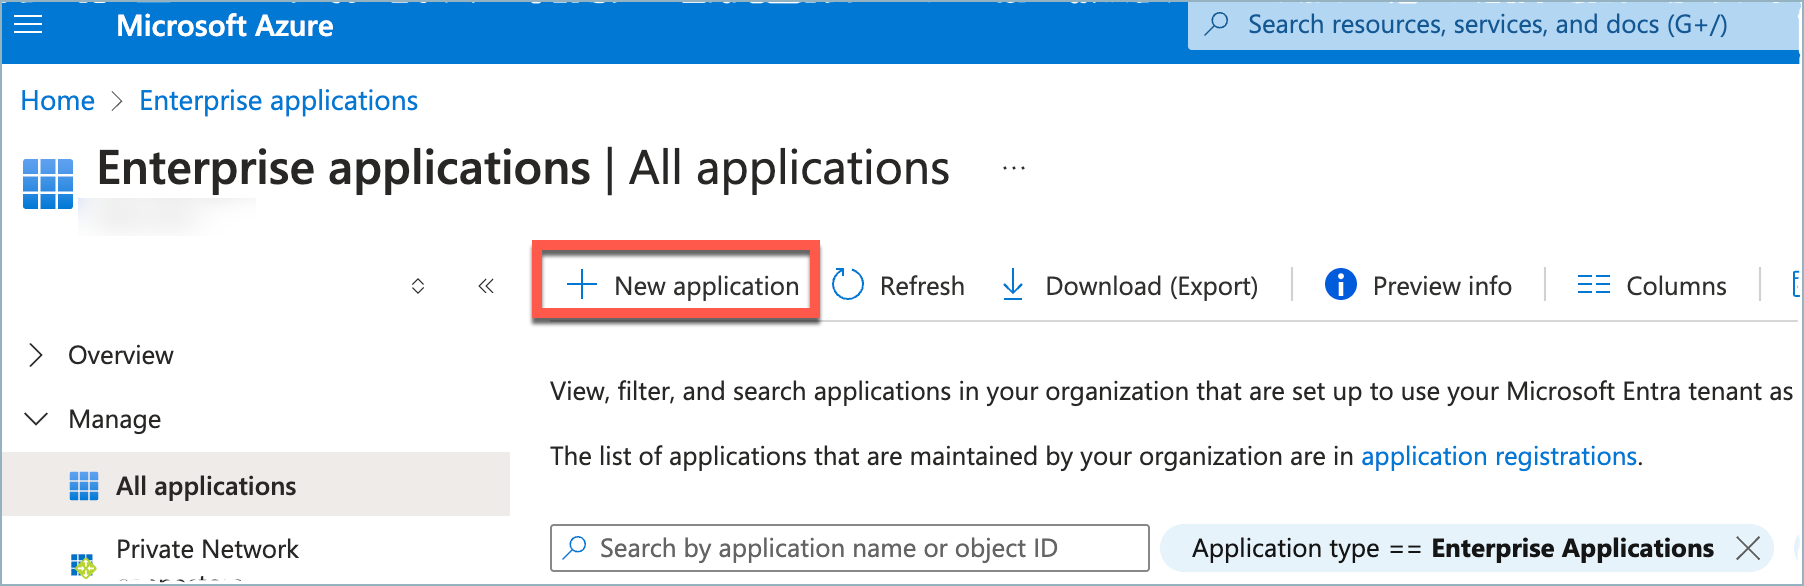Viewport: 1804px width, 586px height.
Task: Click the search resources, services, and docs box
Action: 1494,24
